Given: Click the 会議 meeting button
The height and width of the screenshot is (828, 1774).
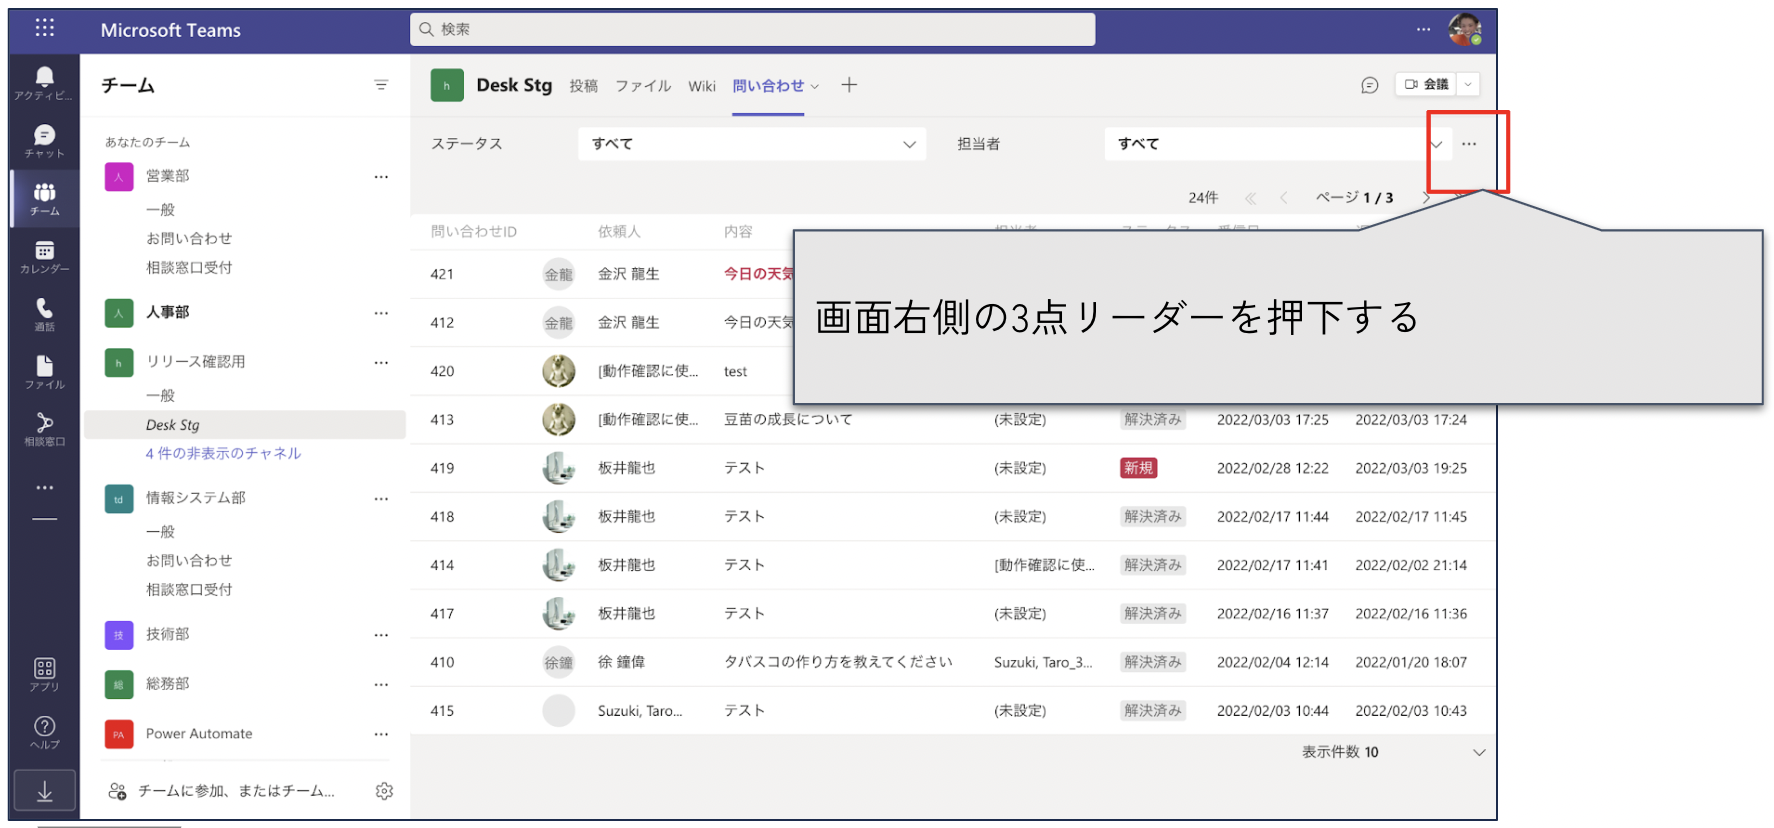Looking at the screenshot, I should click(1427, 84).
